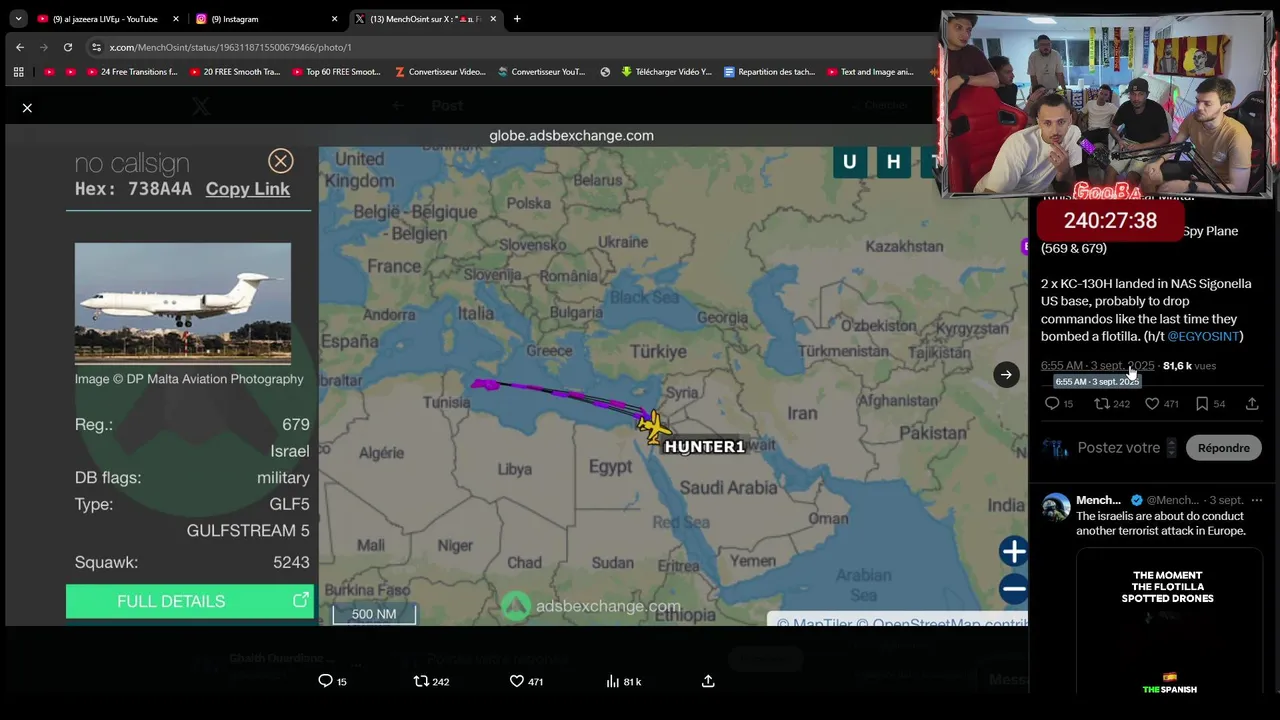Open 'Télécharger Vidéo Y...' bookmark
Screen dimensions: 1280x720
click(667, 72)
